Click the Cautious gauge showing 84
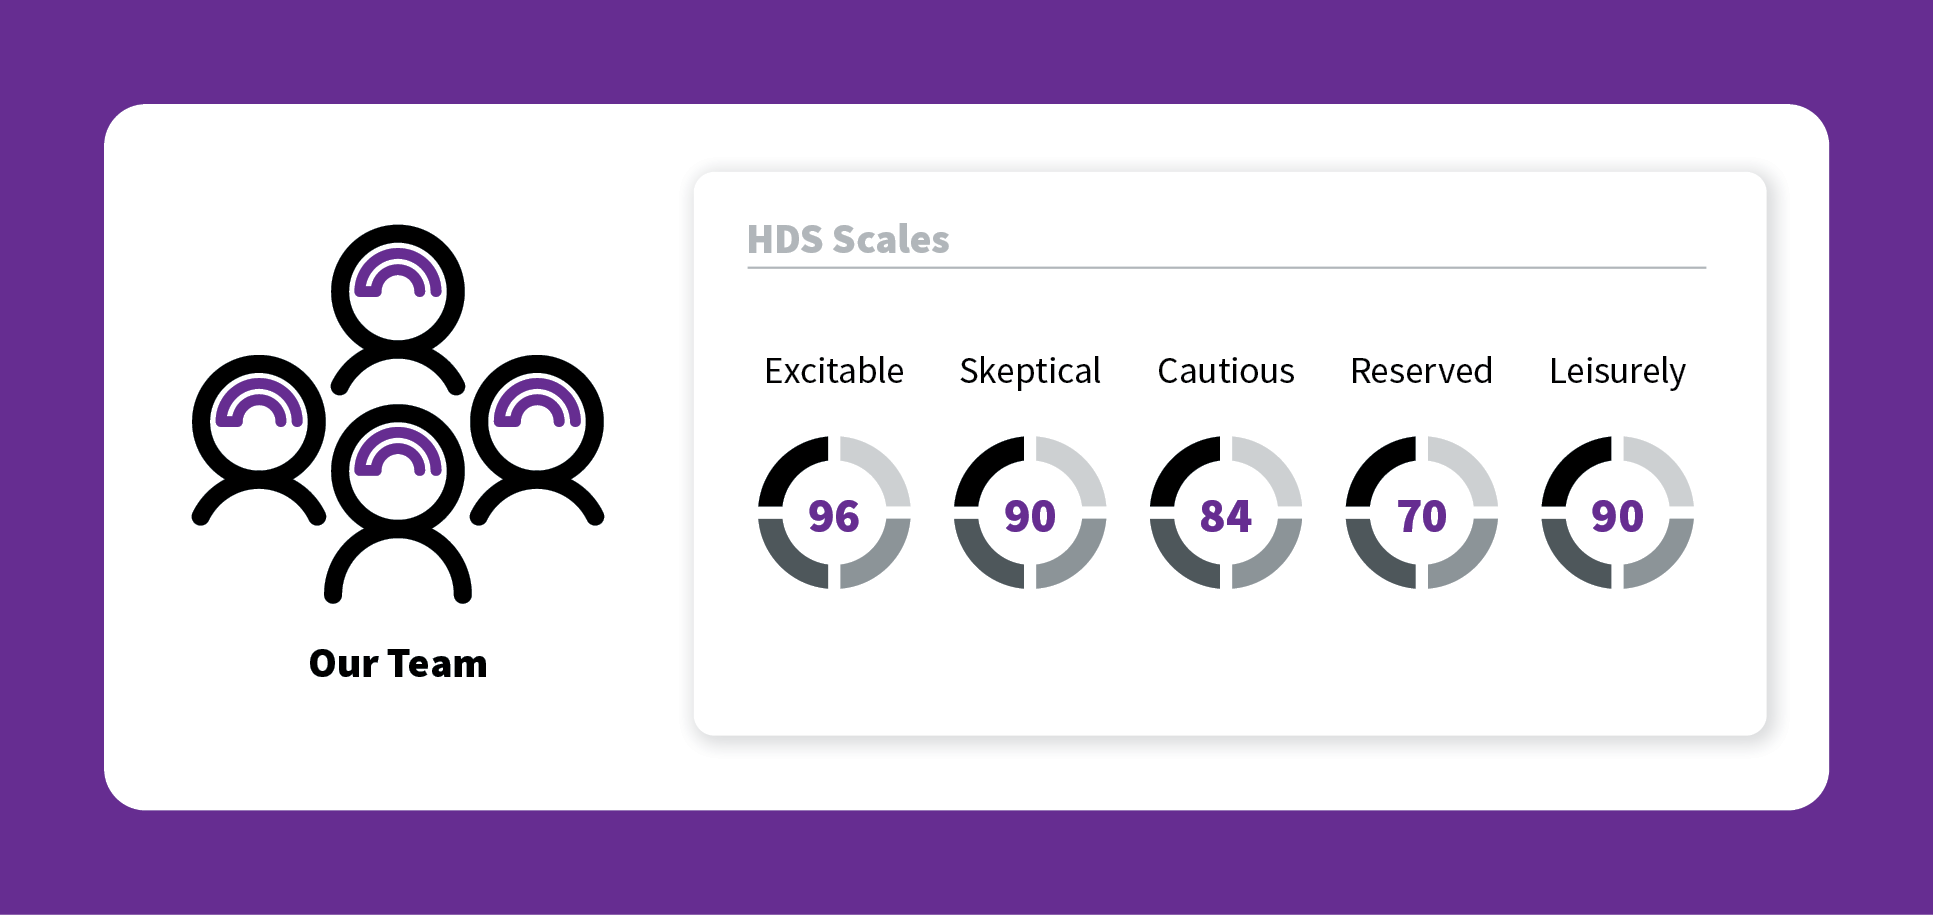The height and width of the screenshot is (915, 1933). click(x=1226, y=512)
